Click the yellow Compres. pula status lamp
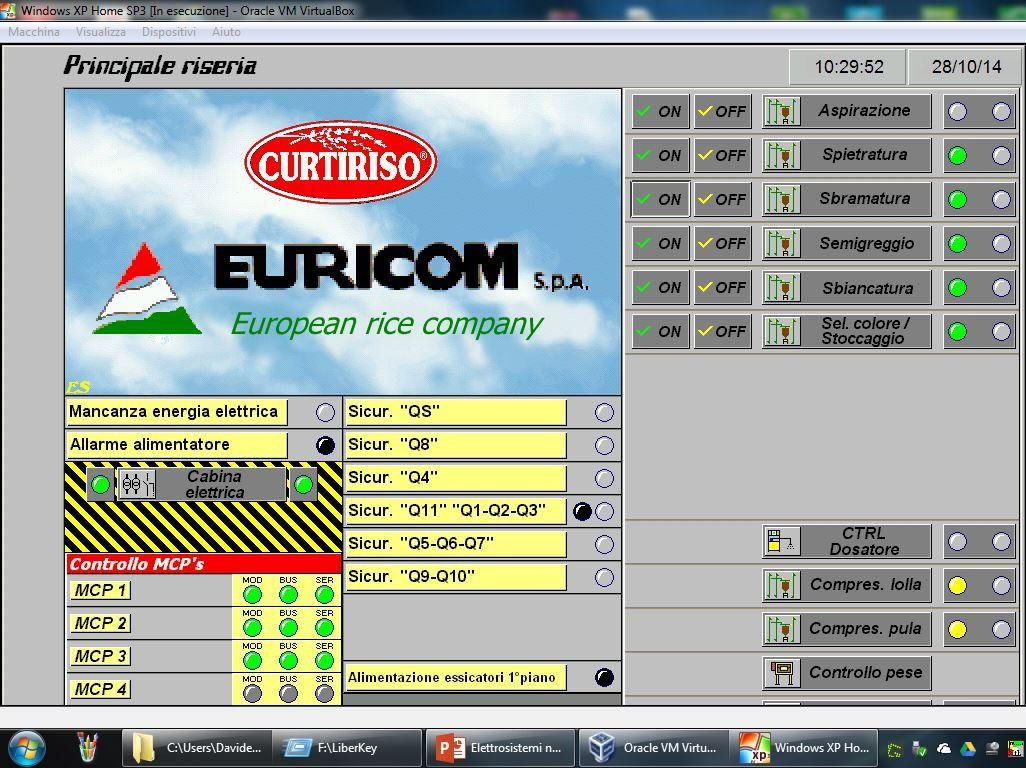This screenshot has width=1026, height=768. (x=957, y=629)
